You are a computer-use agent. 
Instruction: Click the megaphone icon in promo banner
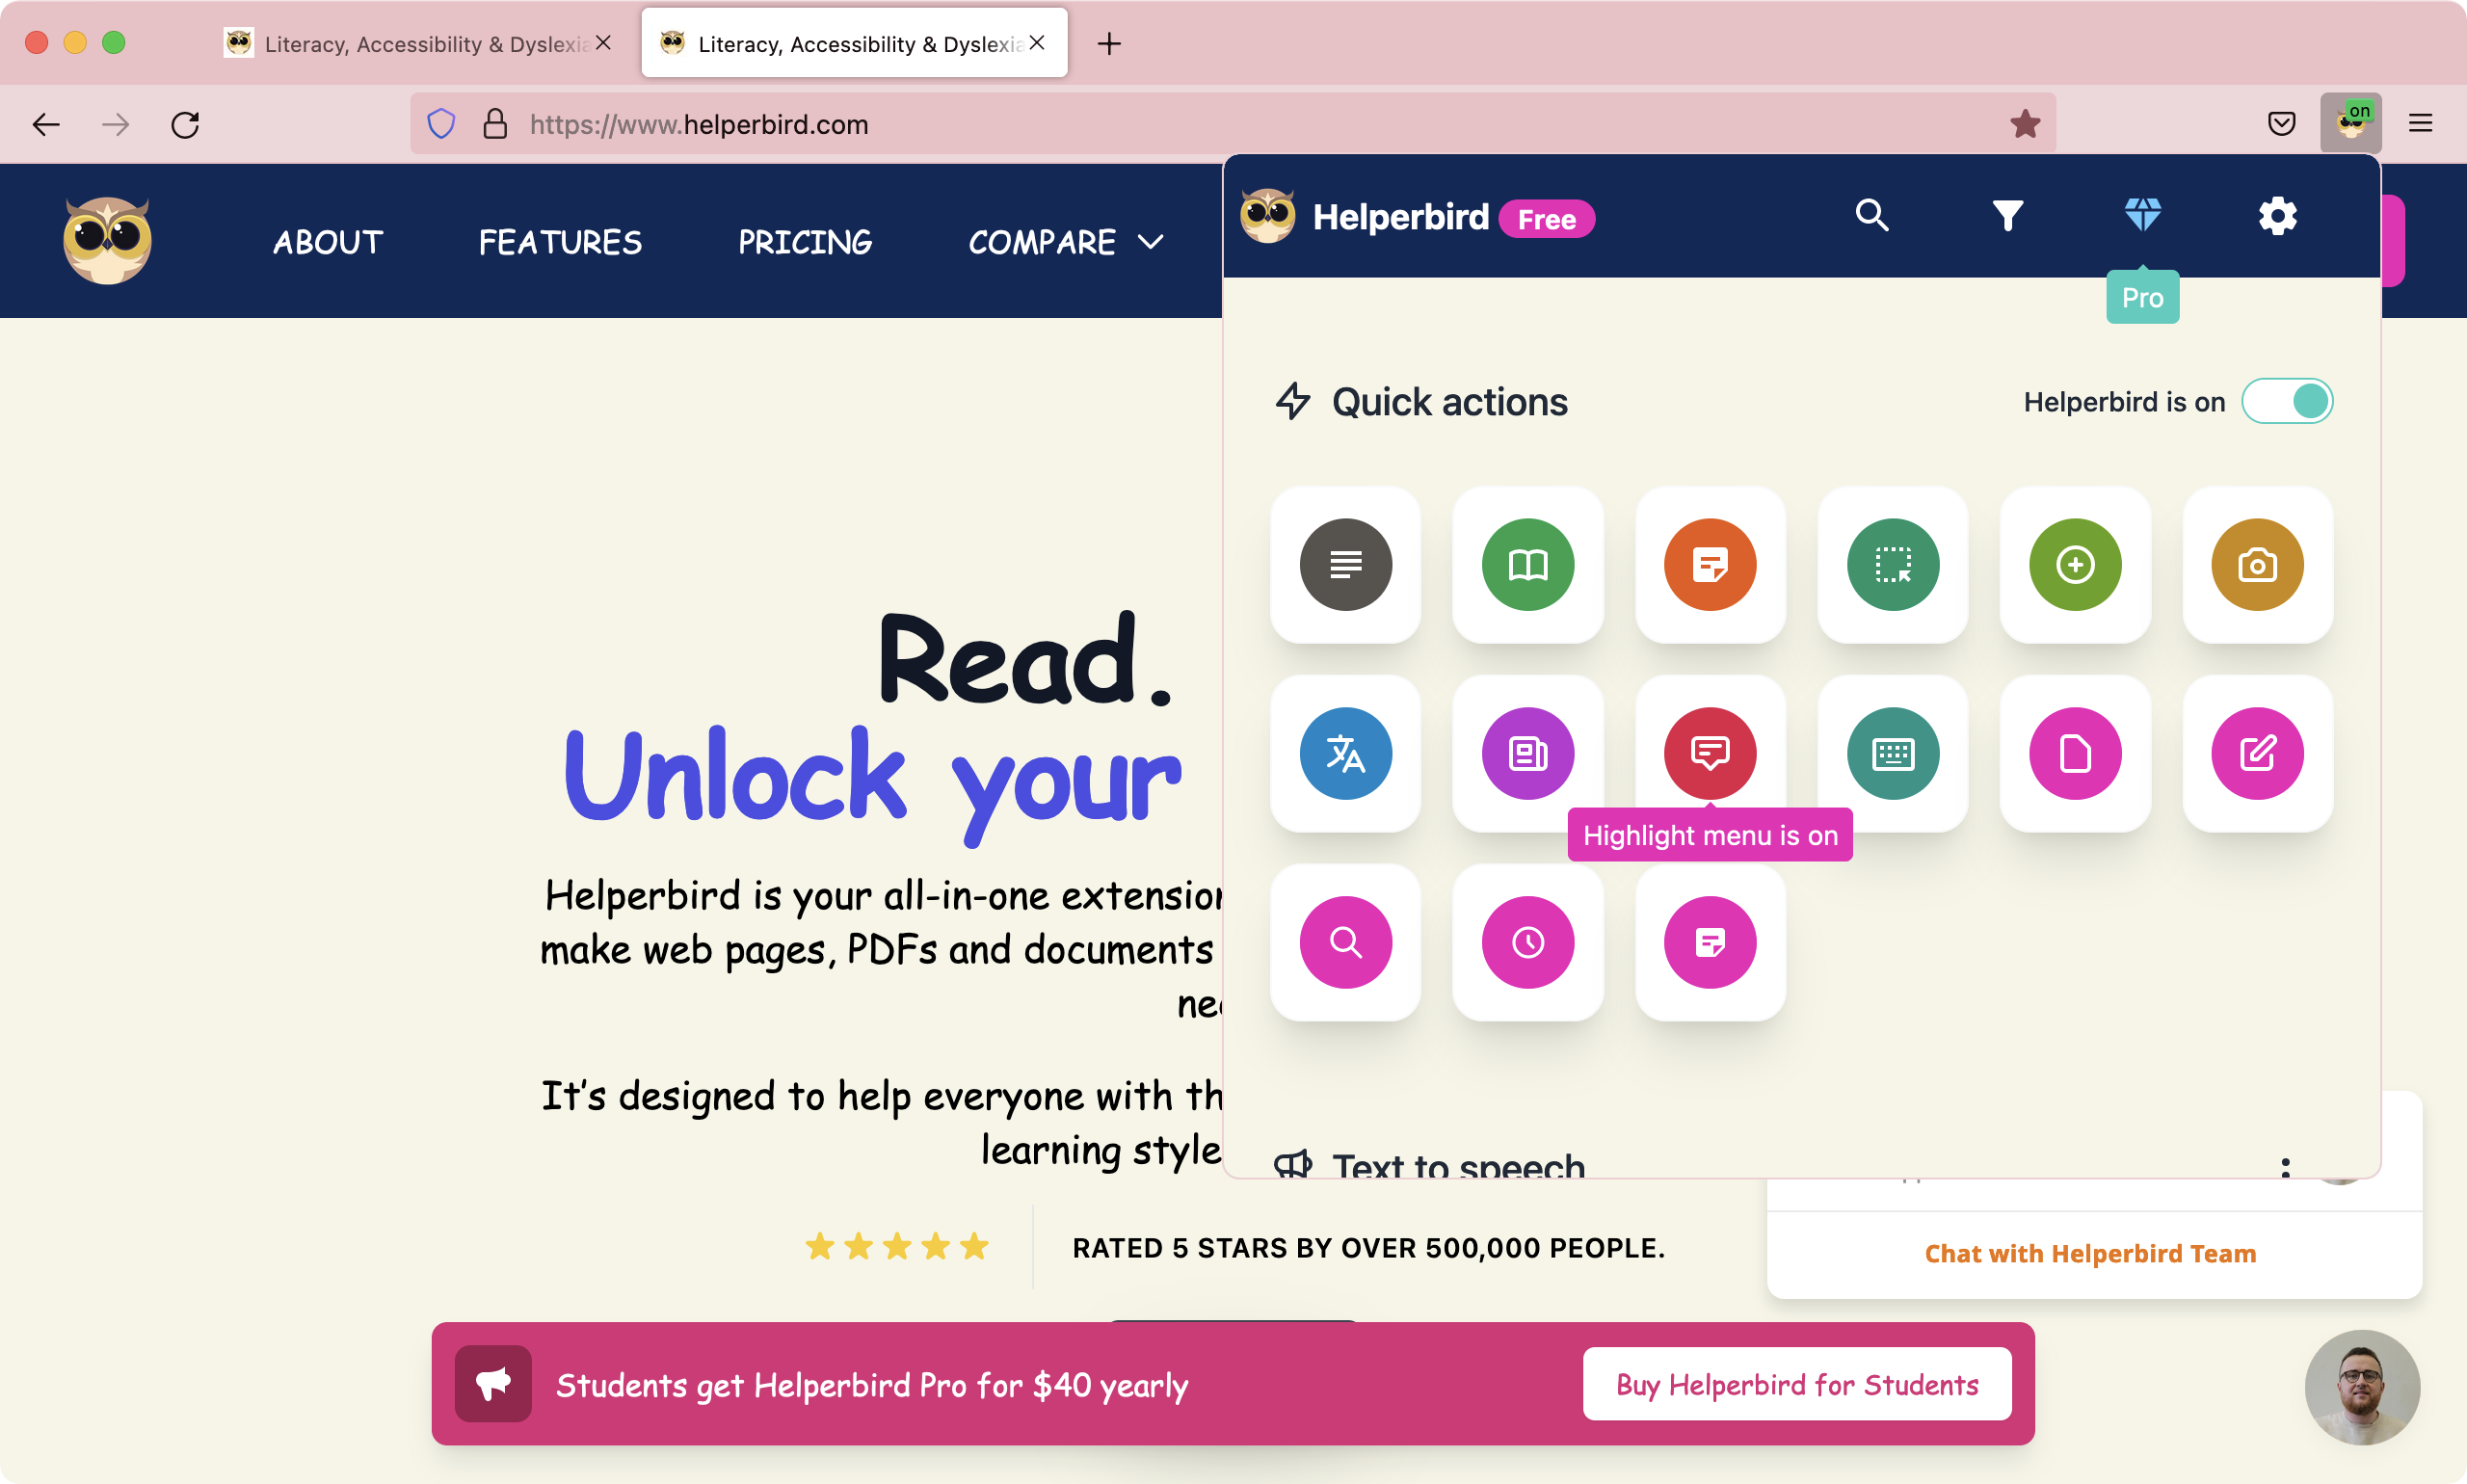[493, 1384]
